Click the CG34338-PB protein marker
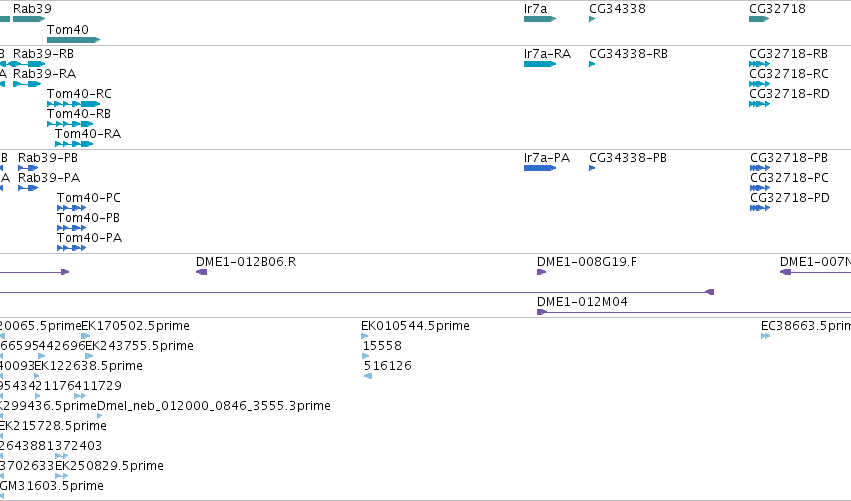Screen dimensions: 851x501 point(592,168)
